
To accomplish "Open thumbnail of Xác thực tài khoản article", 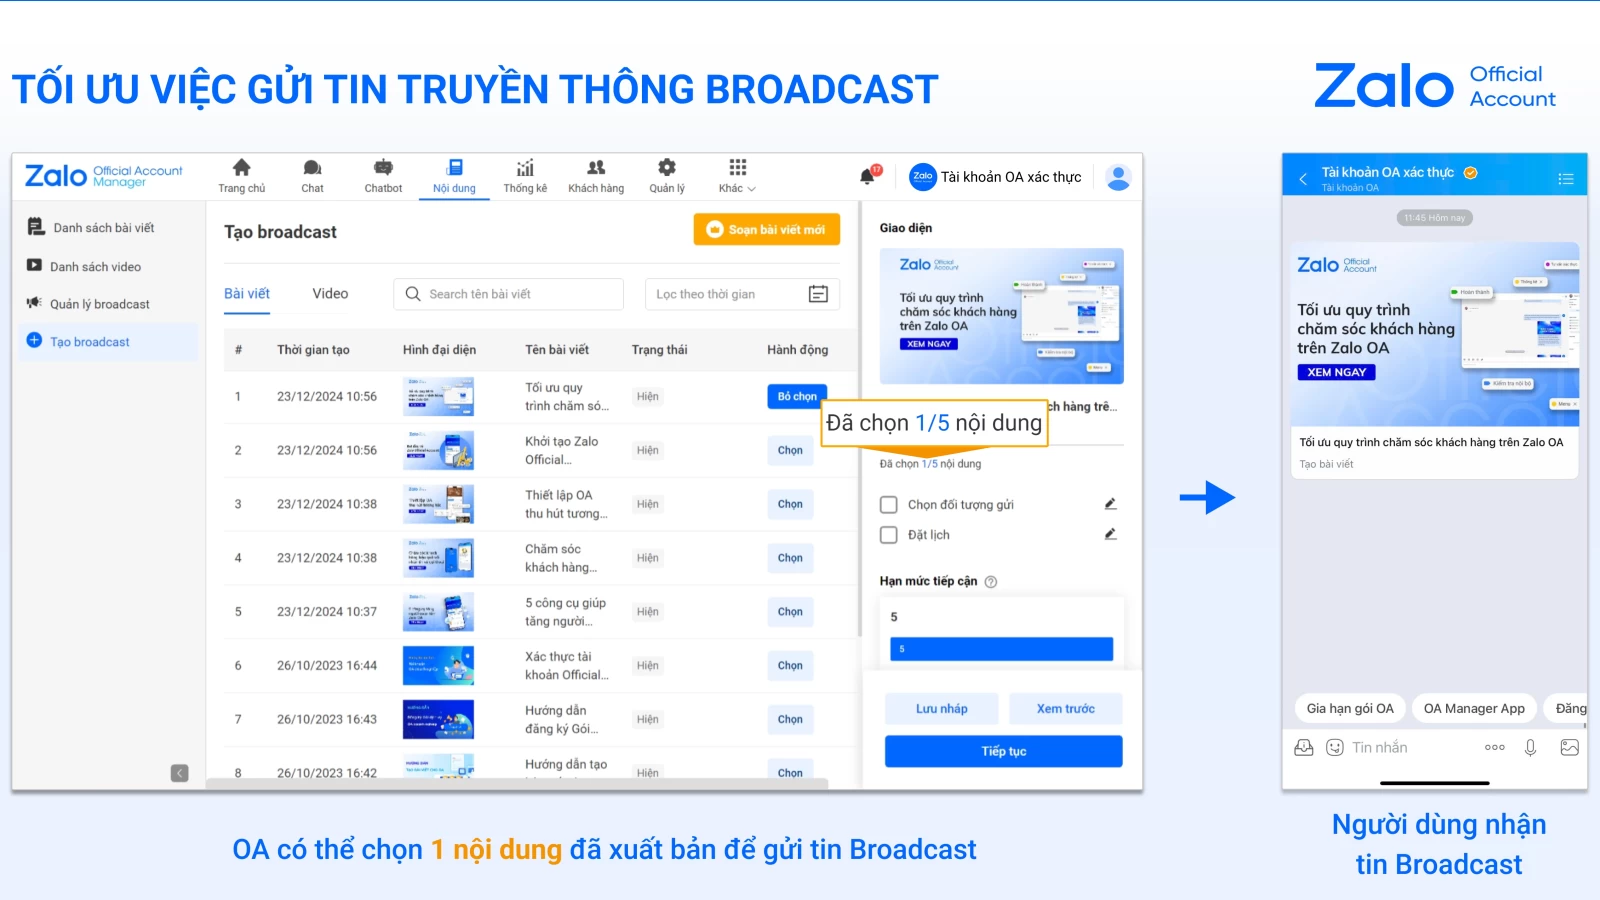I will click(x=439, y=666).
